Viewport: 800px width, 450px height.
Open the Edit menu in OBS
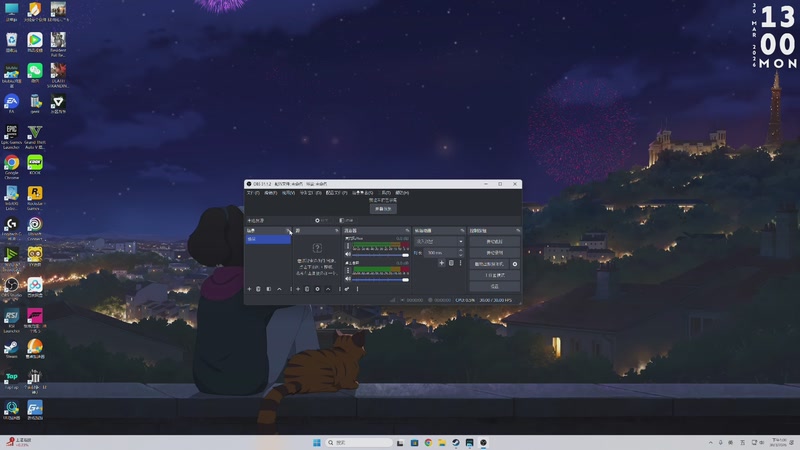tap(270, 193)
